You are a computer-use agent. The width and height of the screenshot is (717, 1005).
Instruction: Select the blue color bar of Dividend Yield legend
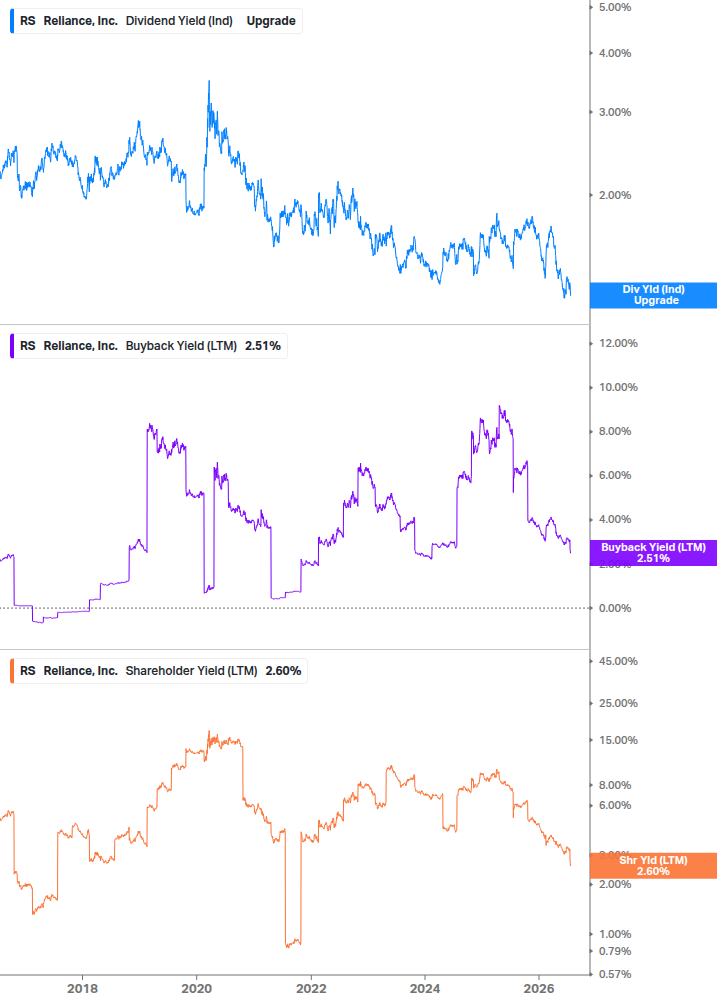(x=12, y=21)
